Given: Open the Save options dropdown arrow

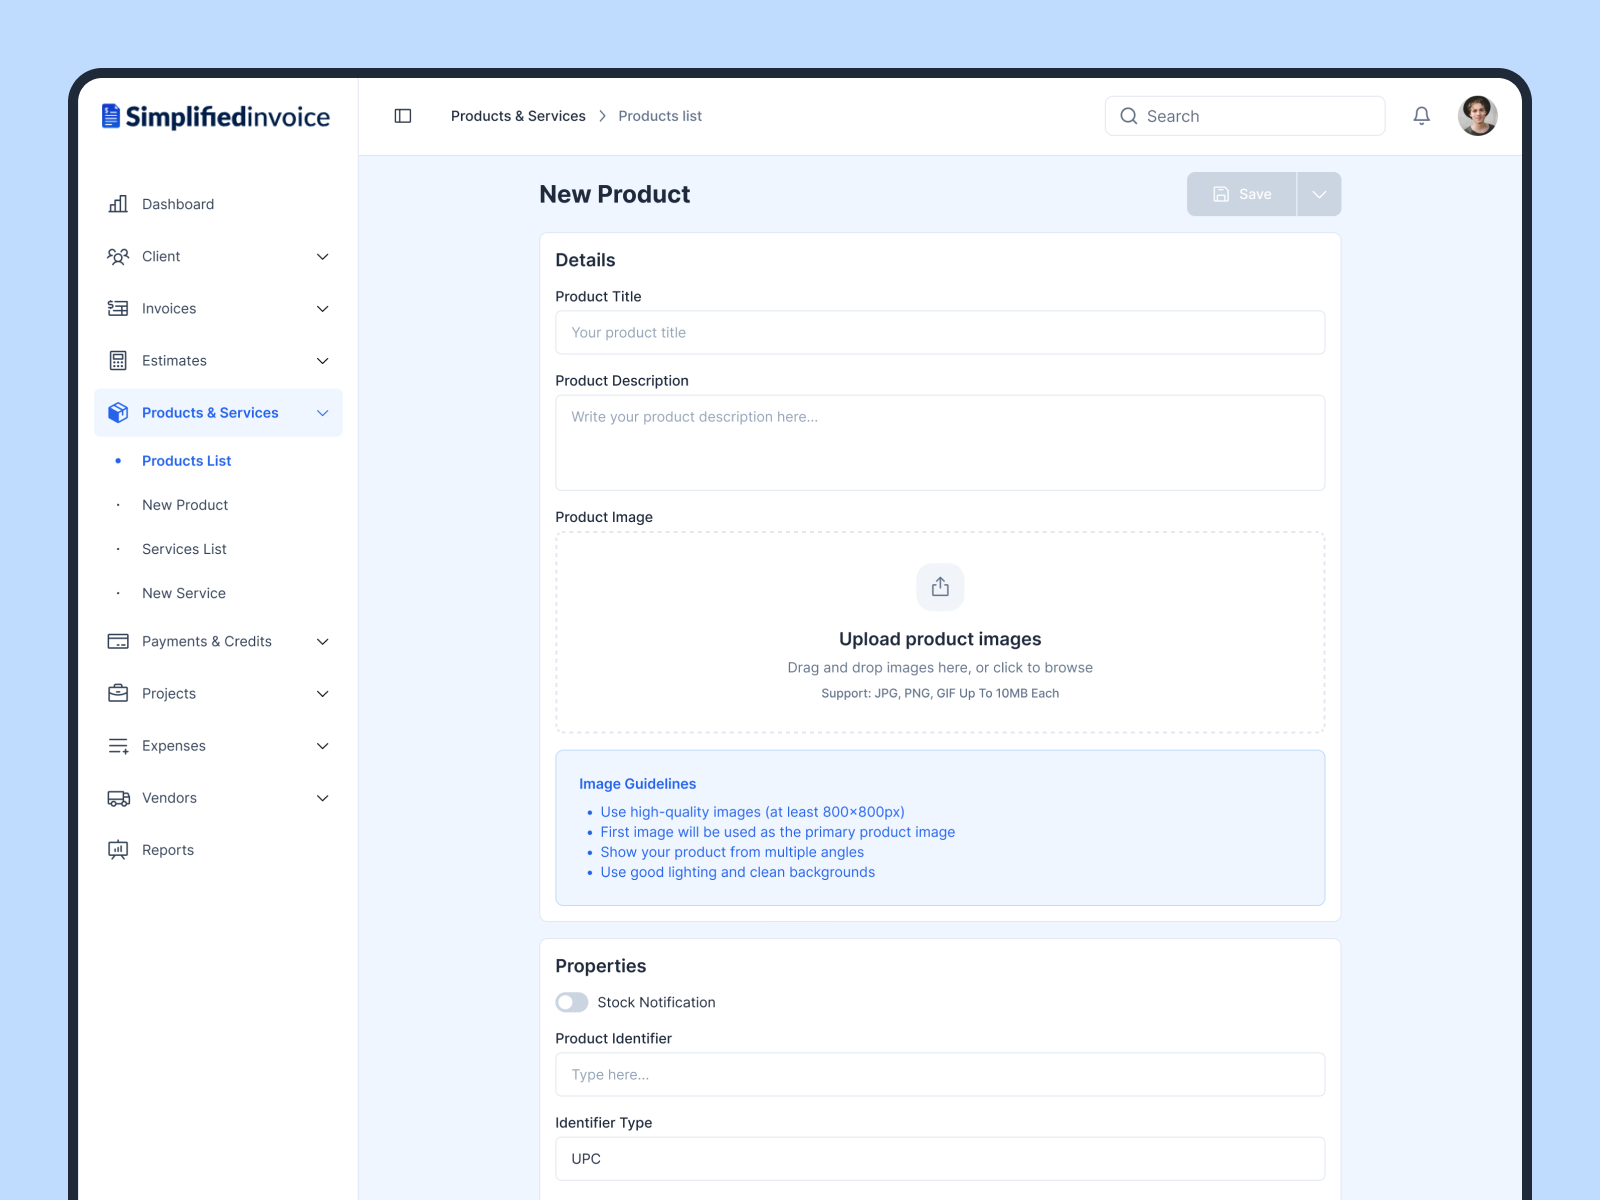Looking at the screenshot, I should click(x=1319, y=194).
